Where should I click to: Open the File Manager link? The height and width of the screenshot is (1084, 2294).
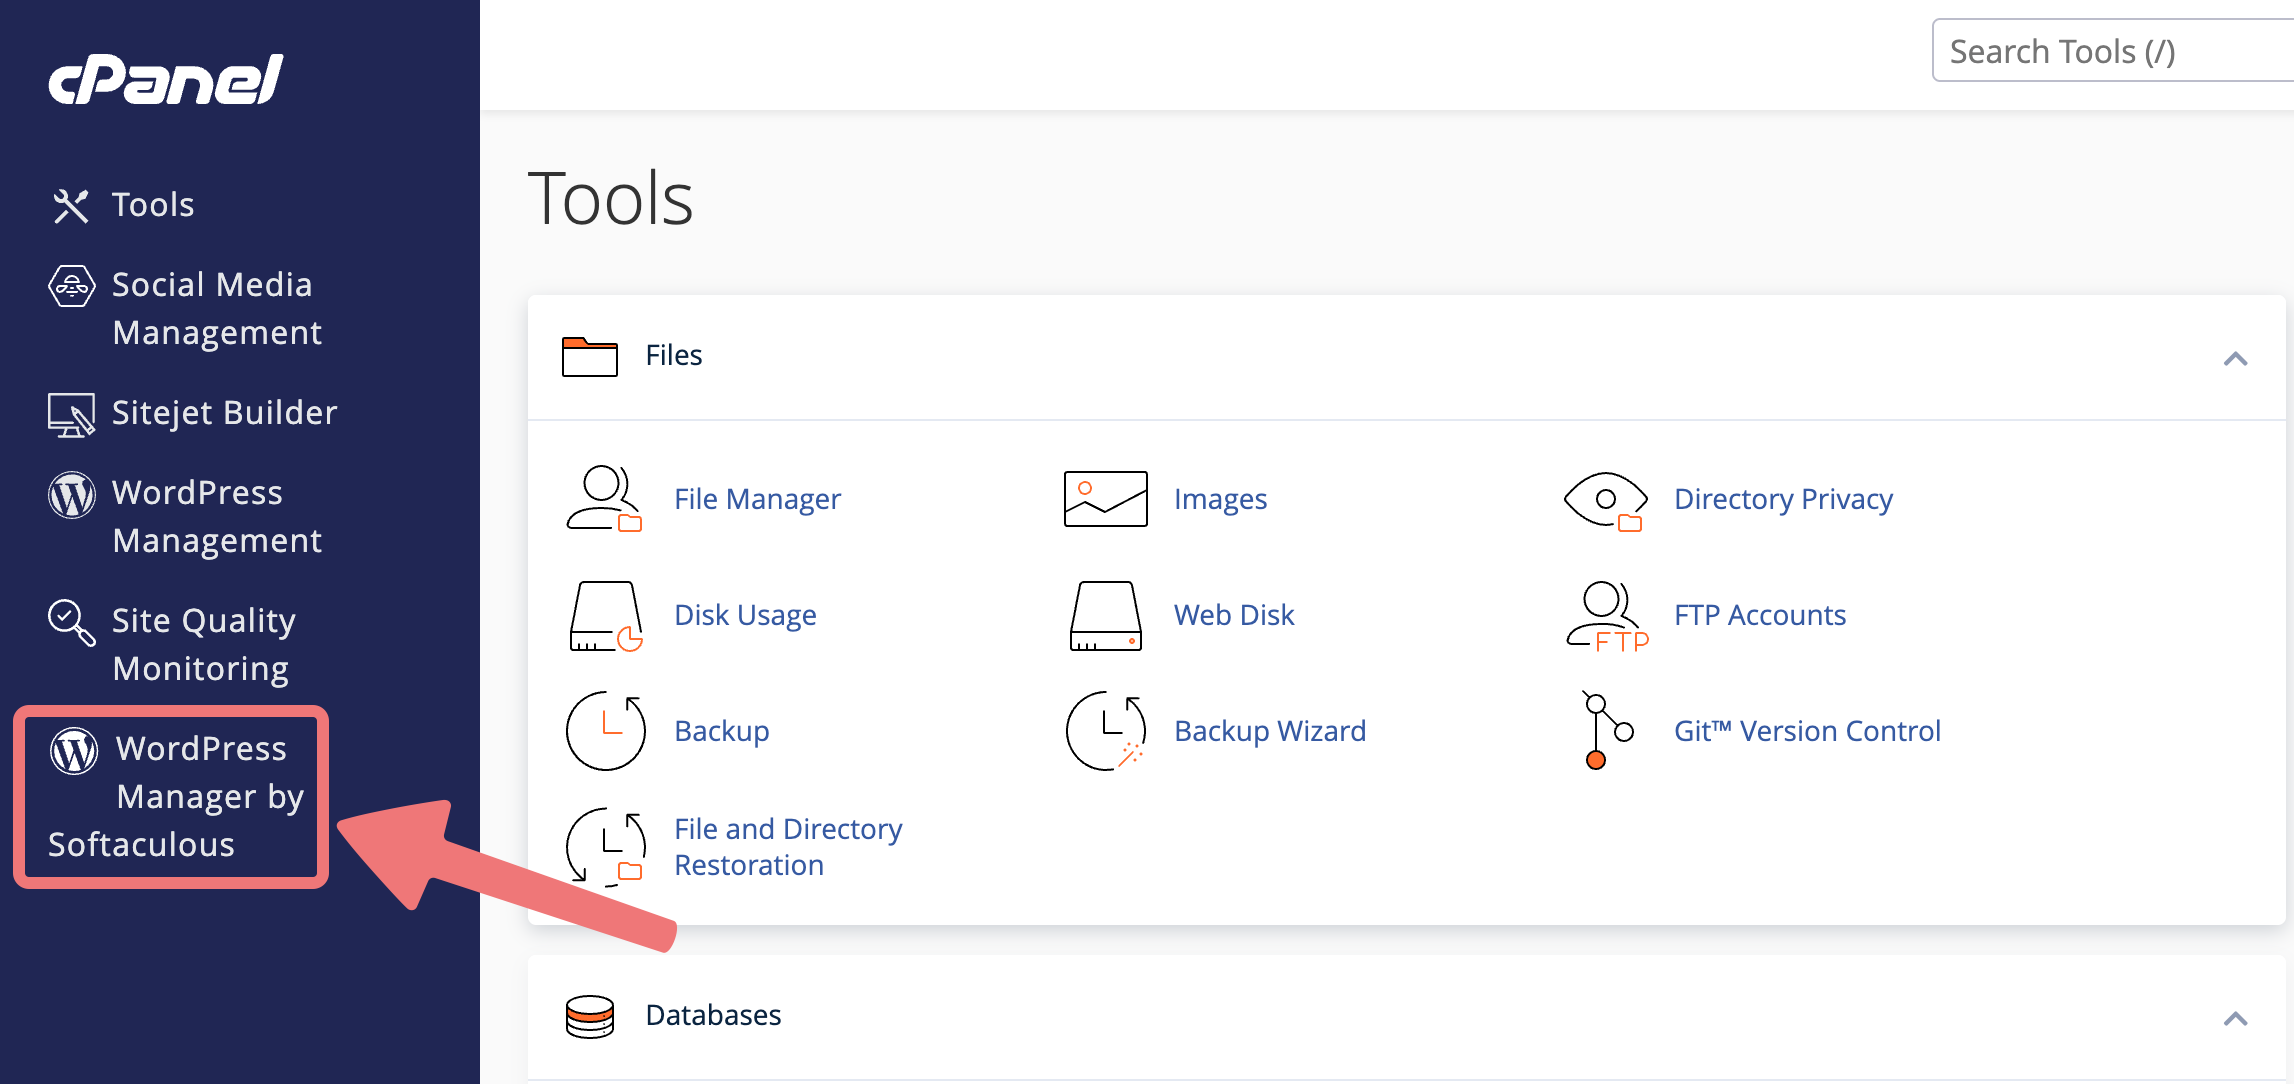(757, 498)
